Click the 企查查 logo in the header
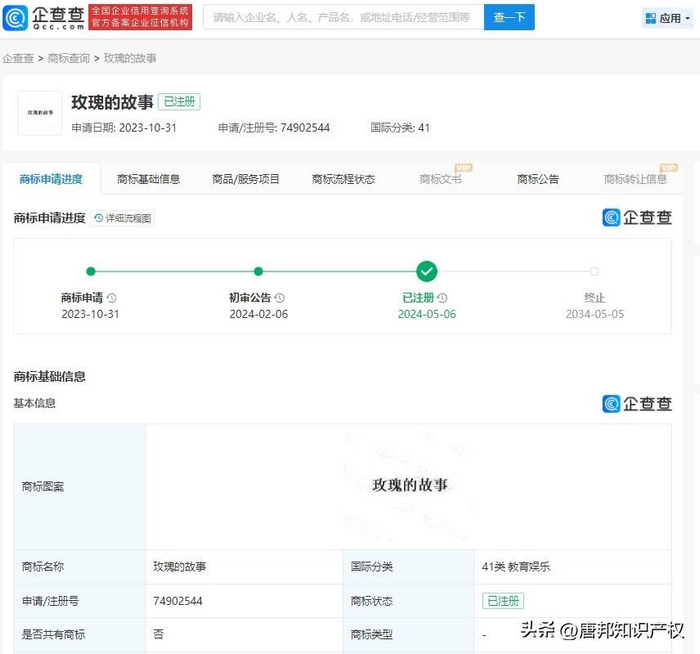The width and height of the screenshot is (700, 654). (x=44, y=17)
